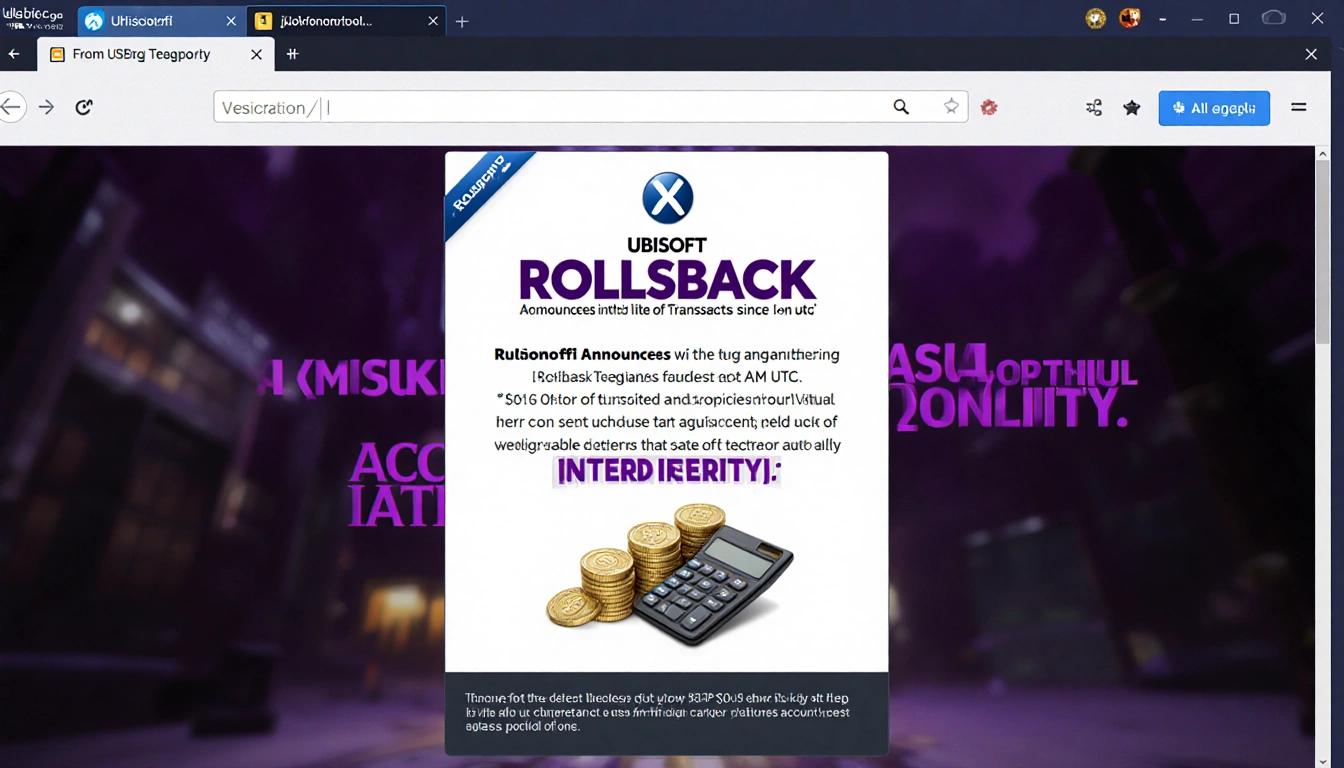Click the Ubisoft favicon on the first tab

coord(92,20)
